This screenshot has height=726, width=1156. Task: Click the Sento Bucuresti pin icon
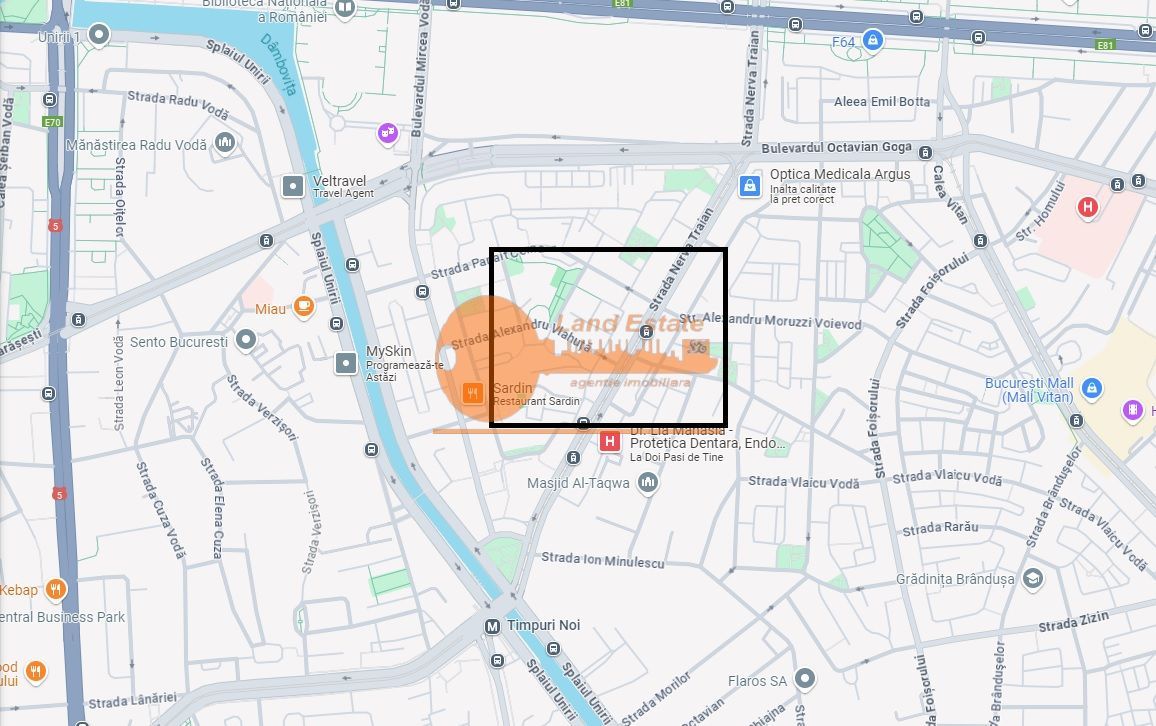coord(246,341)
